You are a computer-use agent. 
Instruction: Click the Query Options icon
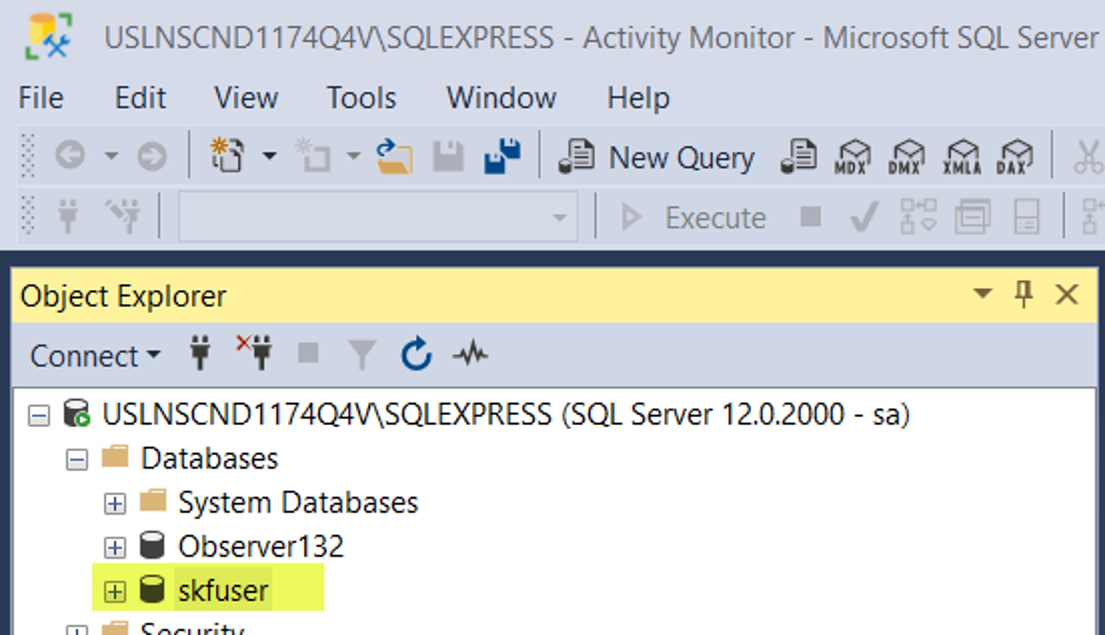point(973,216)
